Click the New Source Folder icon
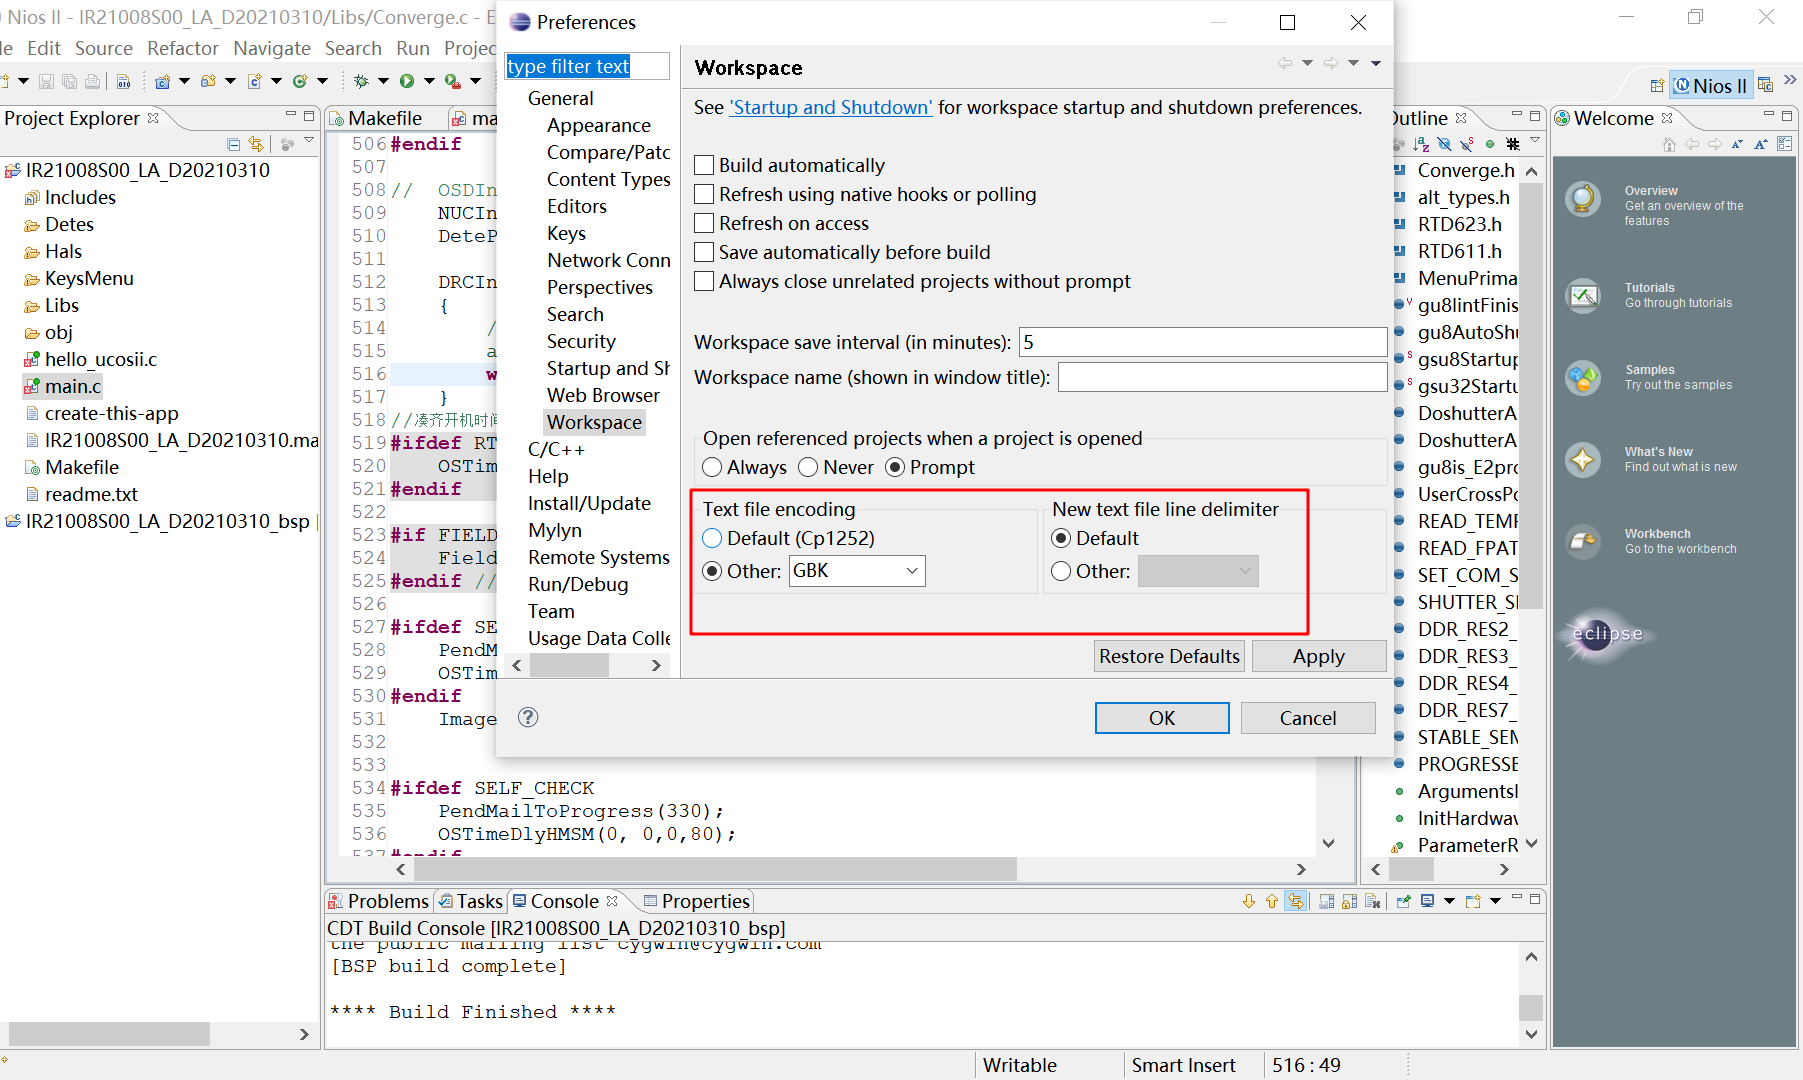 [x=208, y=81]
